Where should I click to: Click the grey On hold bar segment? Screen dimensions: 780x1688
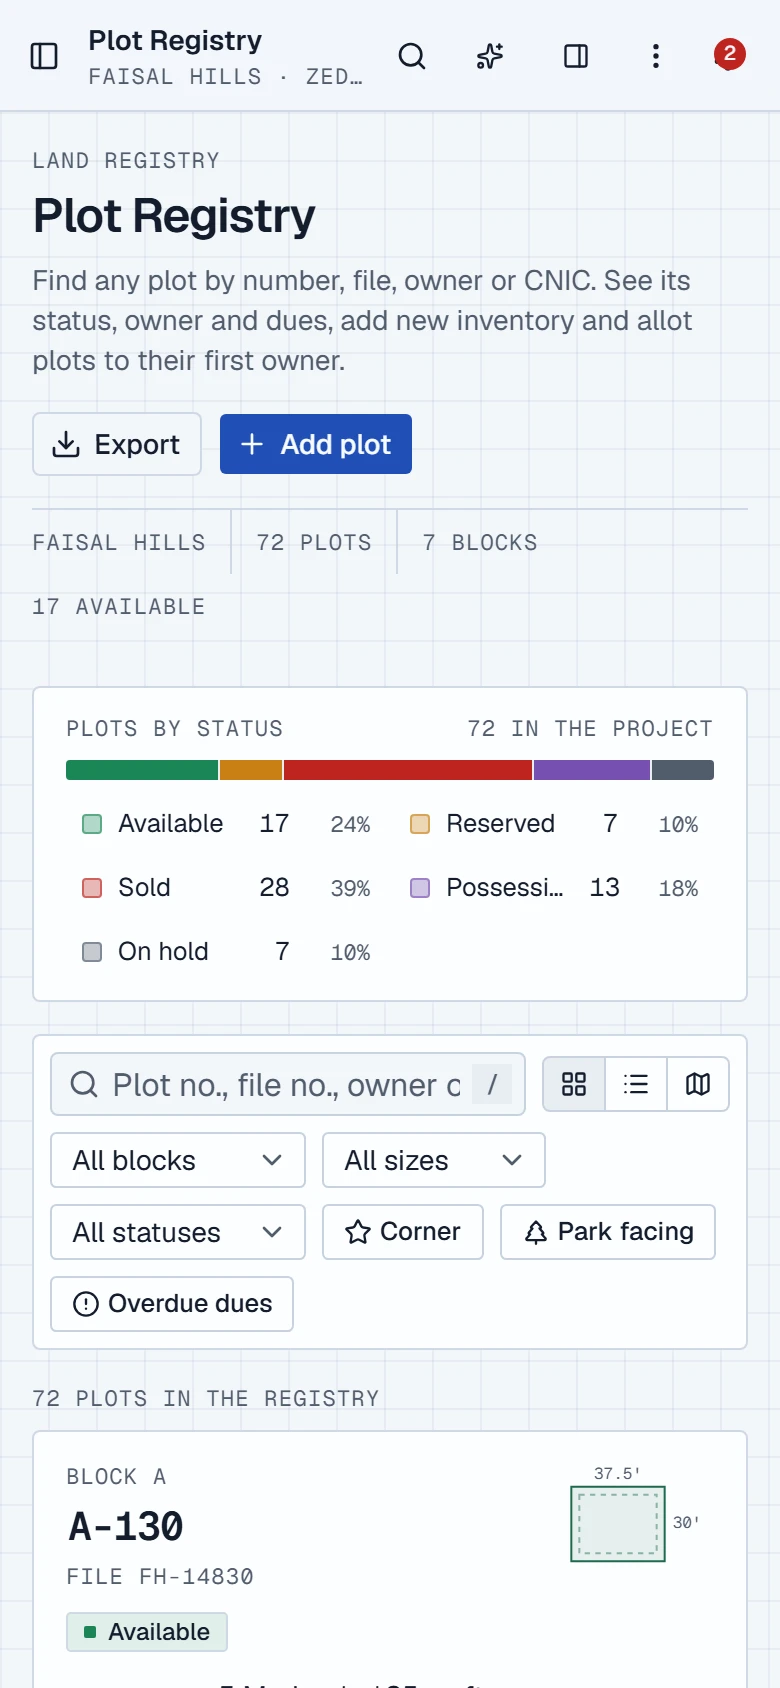pos(683,770)
